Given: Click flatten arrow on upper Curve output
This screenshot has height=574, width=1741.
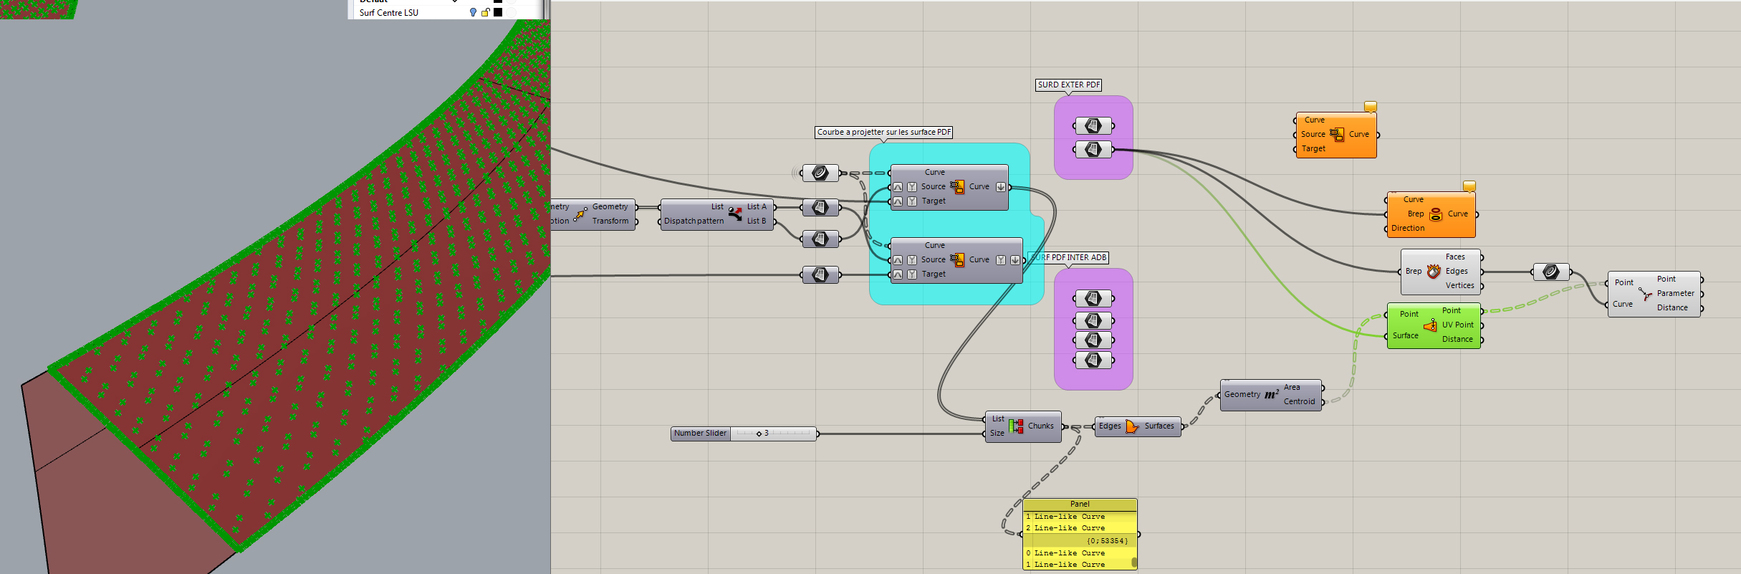Looking at the screenshot, I should pos(1001,187).
